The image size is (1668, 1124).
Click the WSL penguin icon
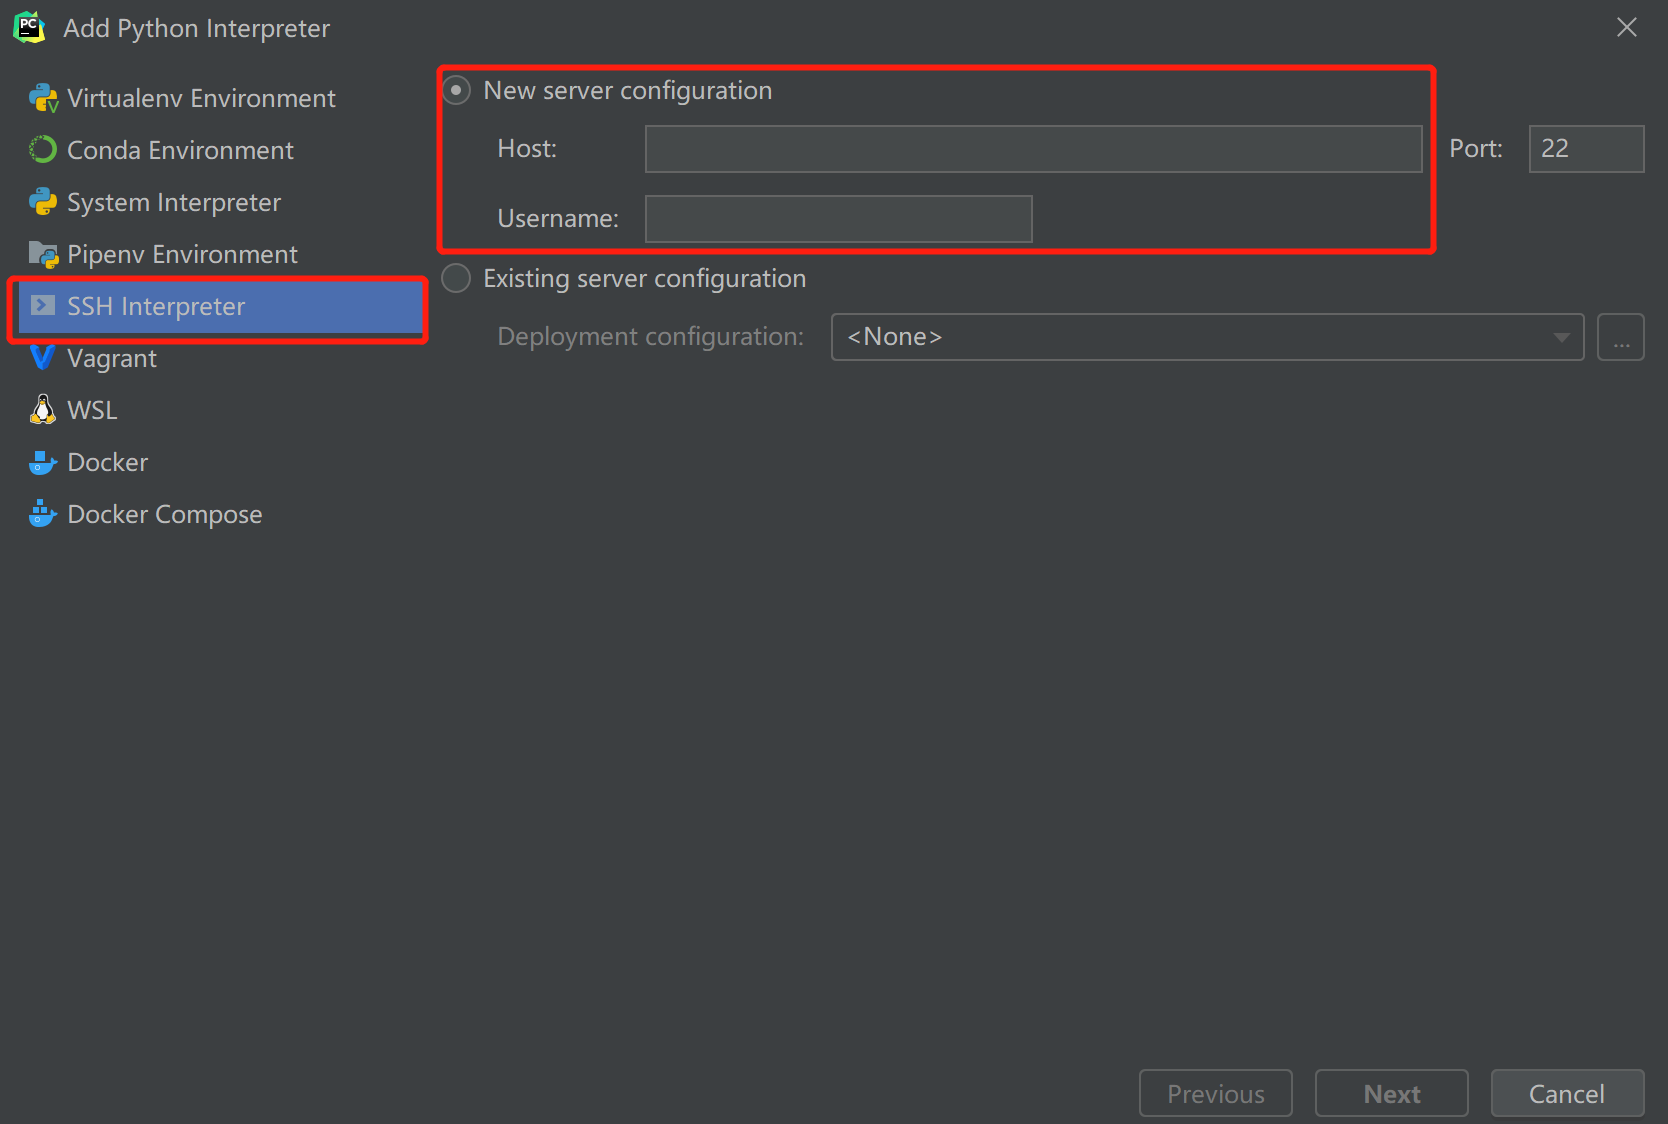coord(43,410)
